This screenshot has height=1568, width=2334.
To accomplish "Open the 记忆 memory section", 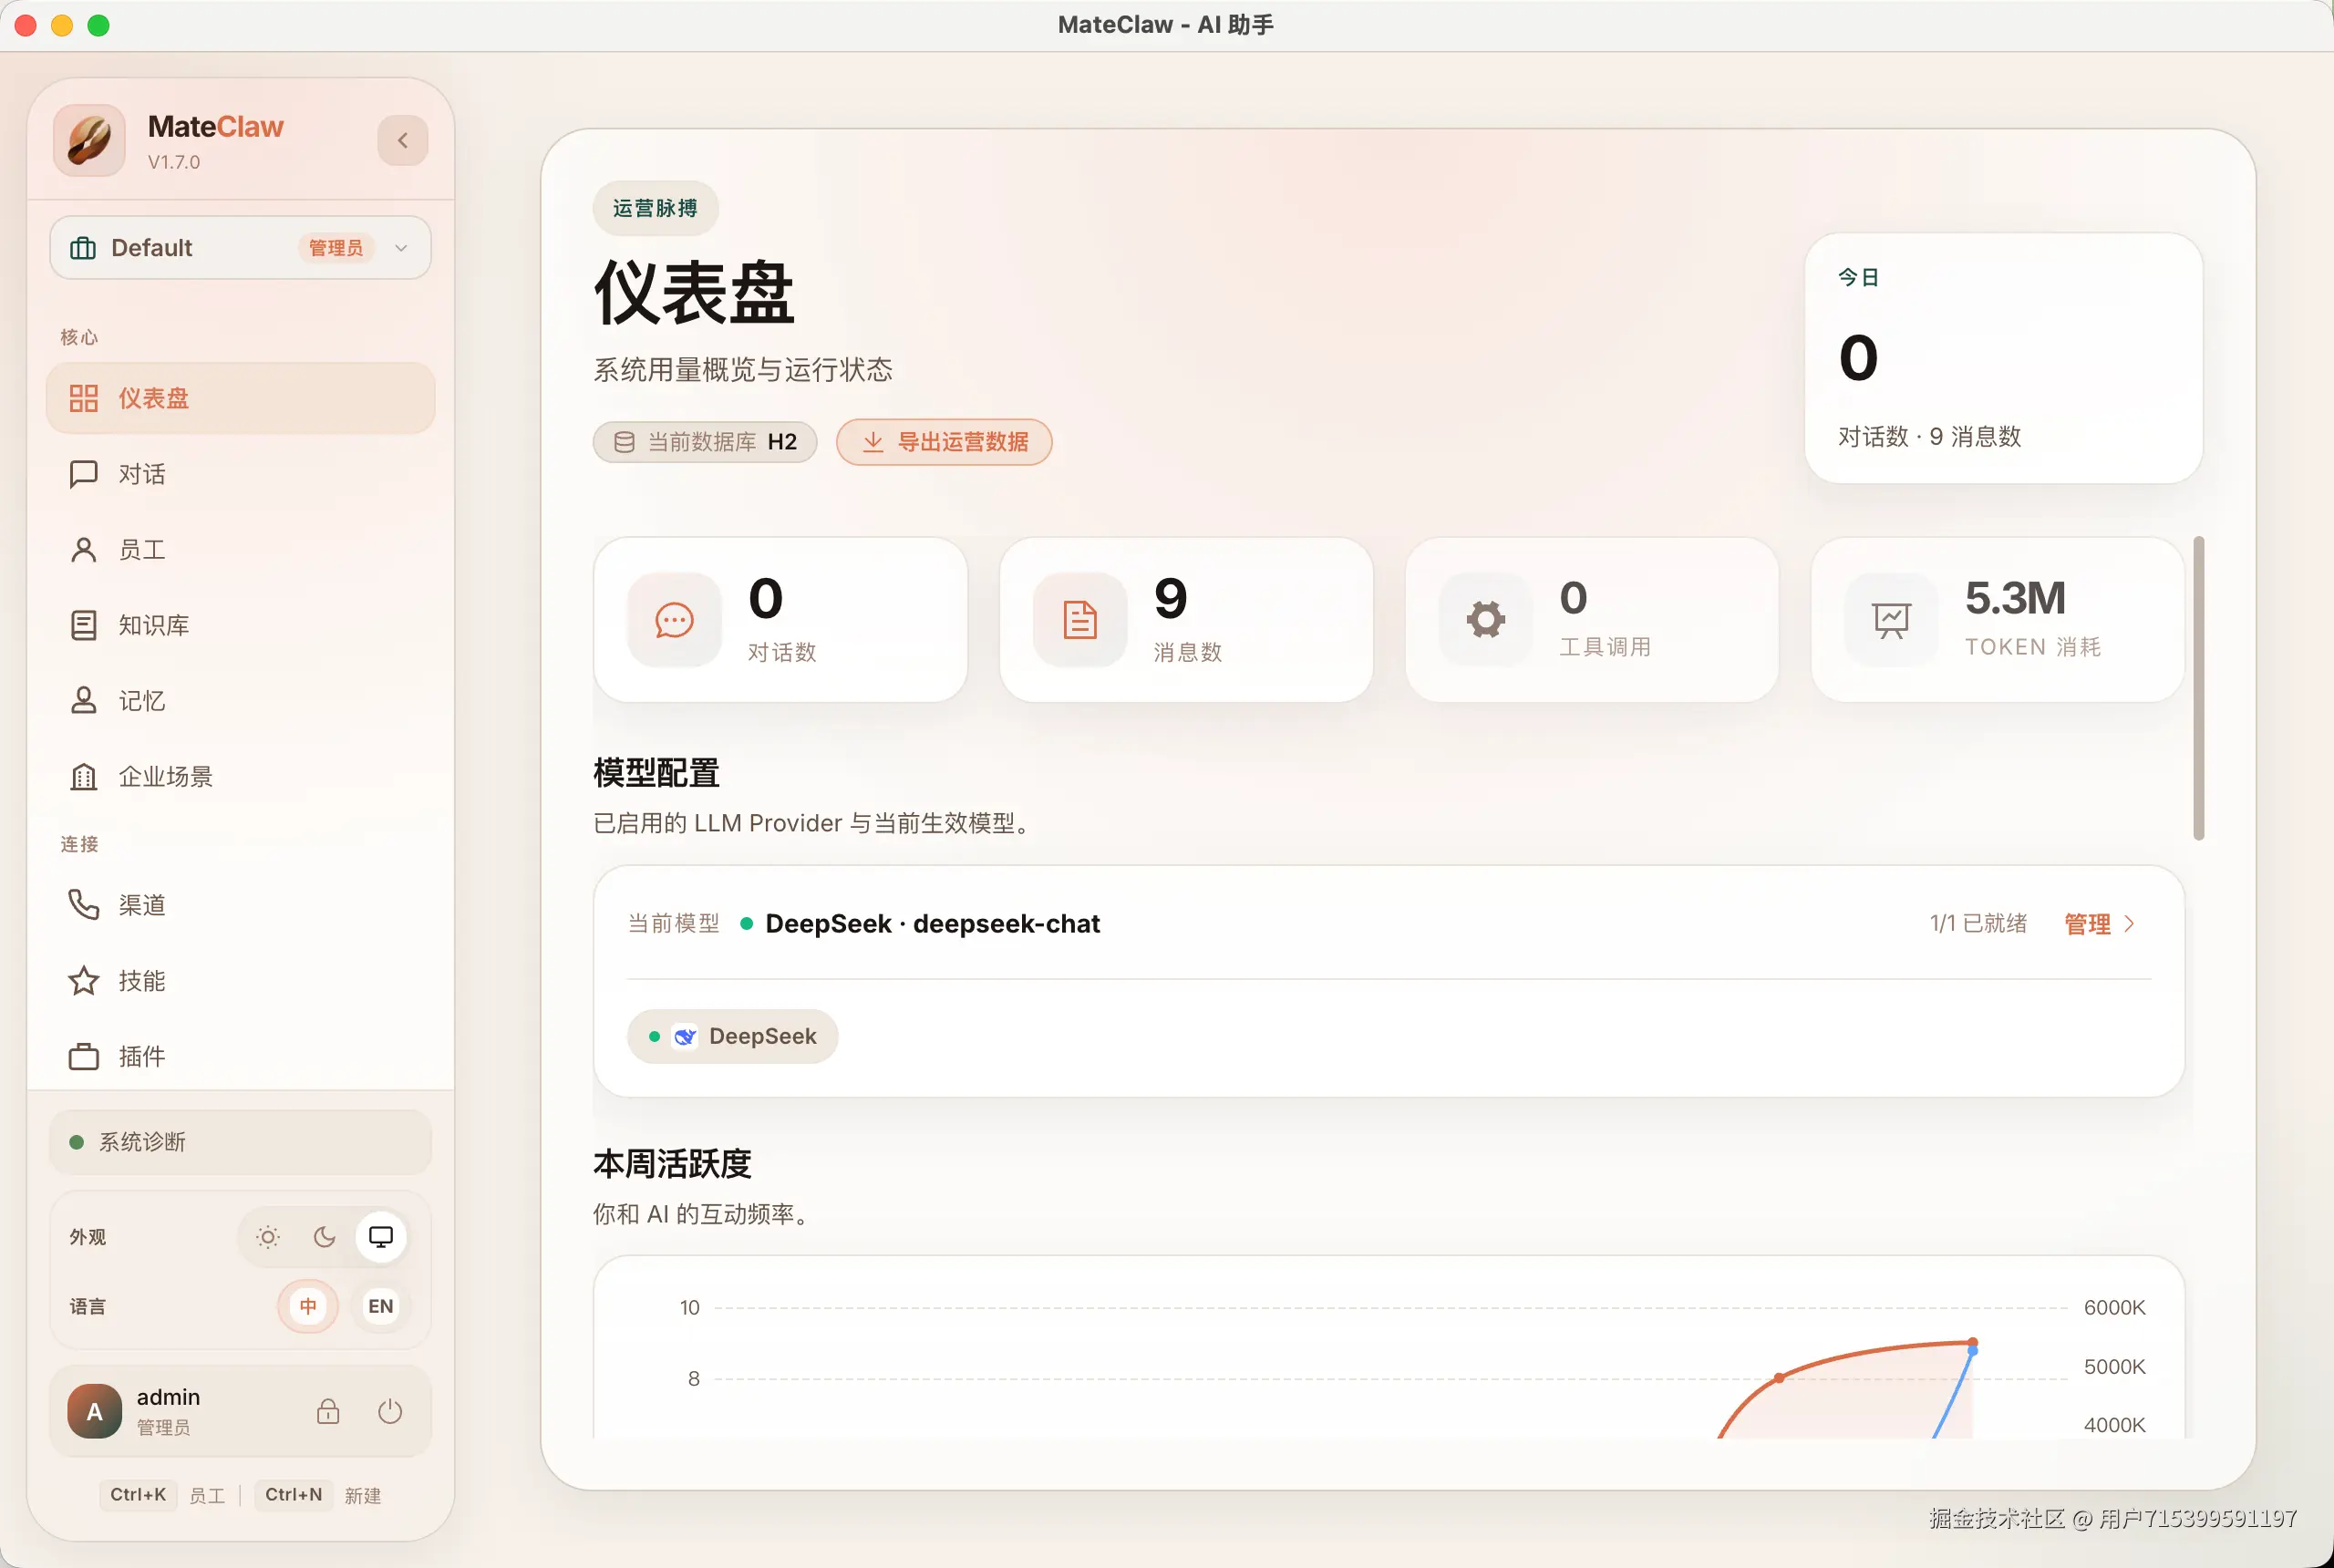I will (240, 701).
